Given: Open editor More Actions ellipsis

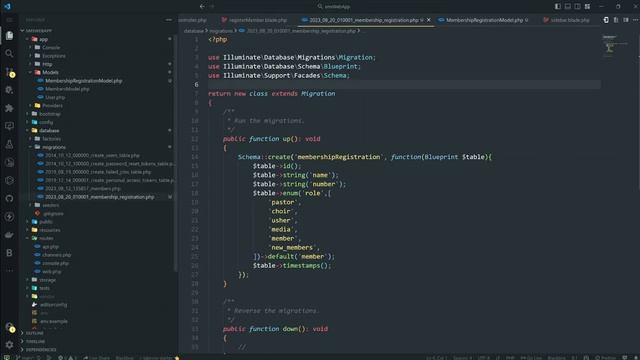Looking at the screenshot, I should point(636,20).
